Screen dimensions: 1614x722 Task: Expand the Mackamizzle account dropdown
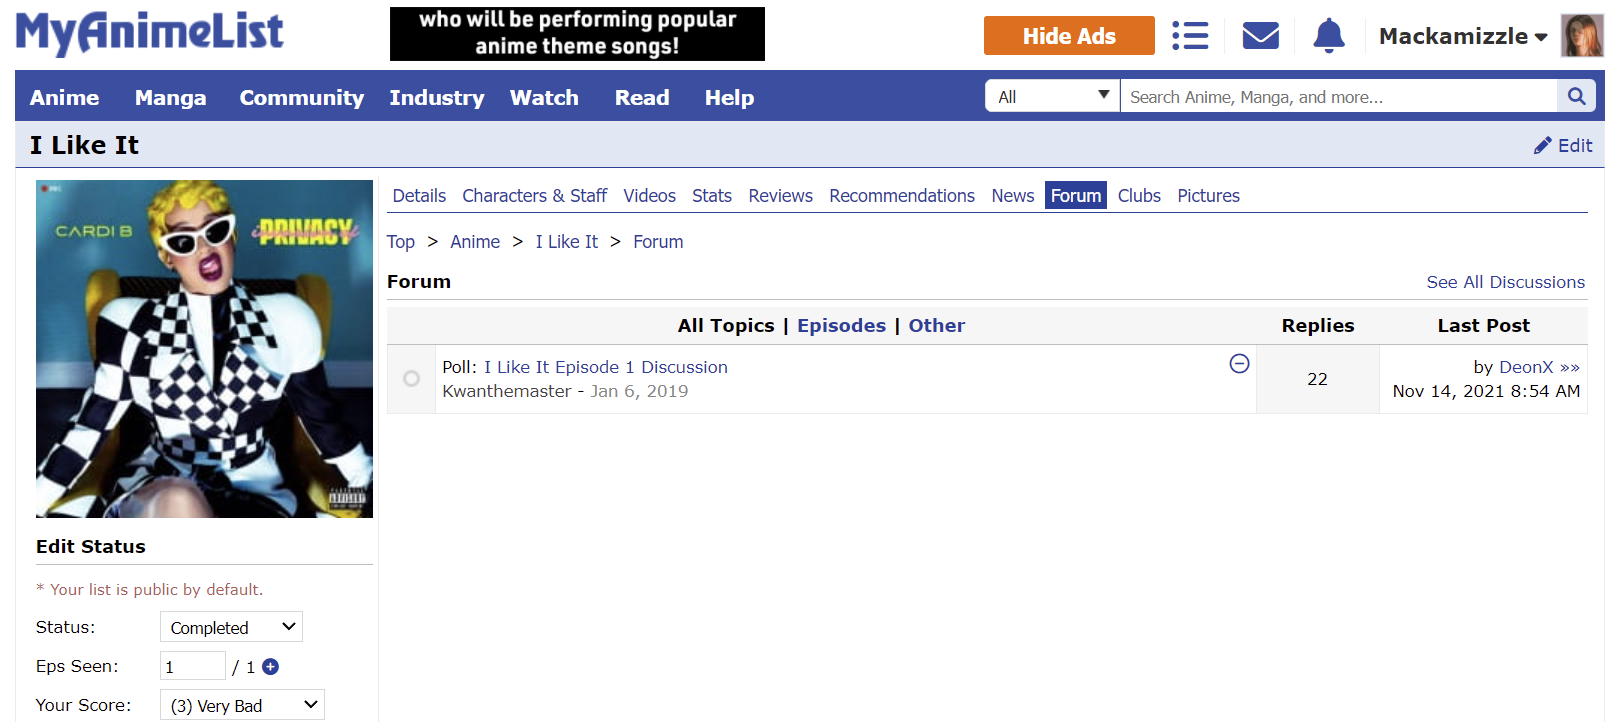[x=1462, y=36]
